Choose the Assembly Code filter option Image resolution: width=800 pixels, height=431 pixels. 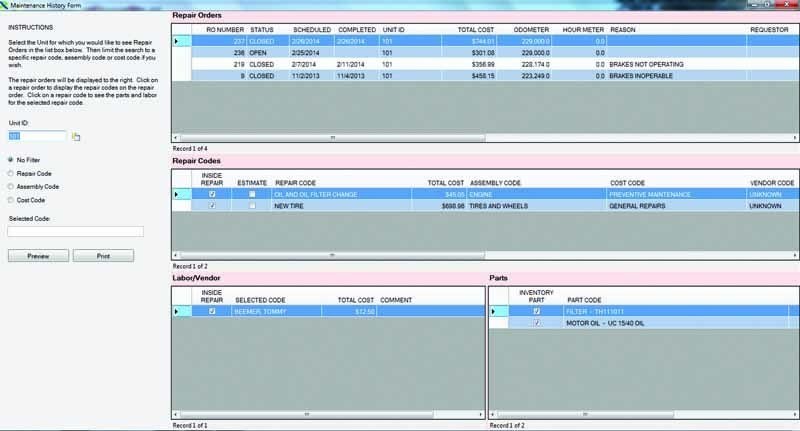click(10, 186)
